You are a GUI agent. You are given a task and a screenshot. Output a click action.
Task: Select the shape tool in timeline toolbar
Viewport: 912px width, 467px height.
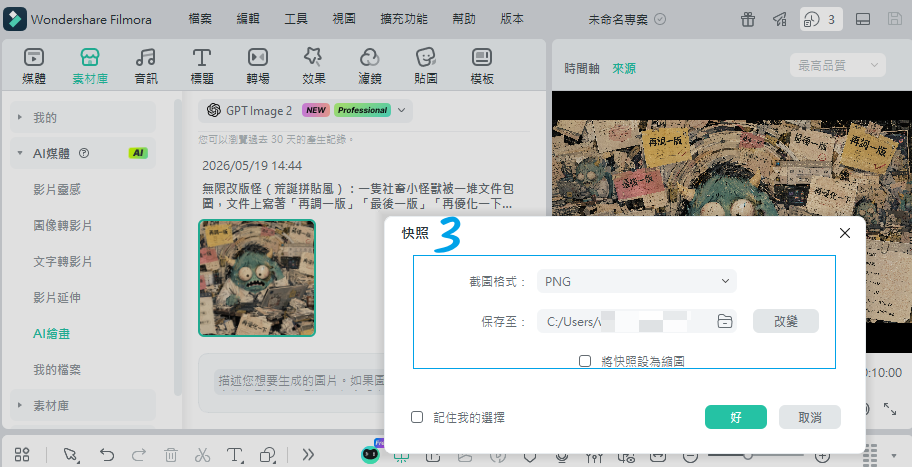click(x=268, y=454)
